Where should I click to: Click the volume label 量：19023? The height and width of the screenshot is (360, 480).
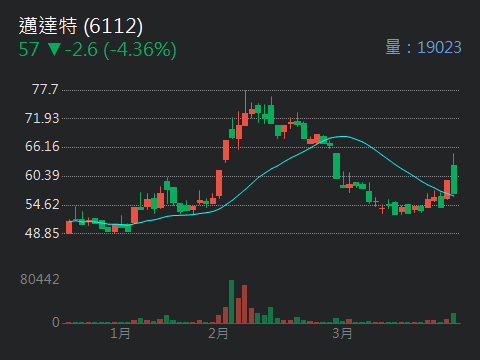pos(423,47)
